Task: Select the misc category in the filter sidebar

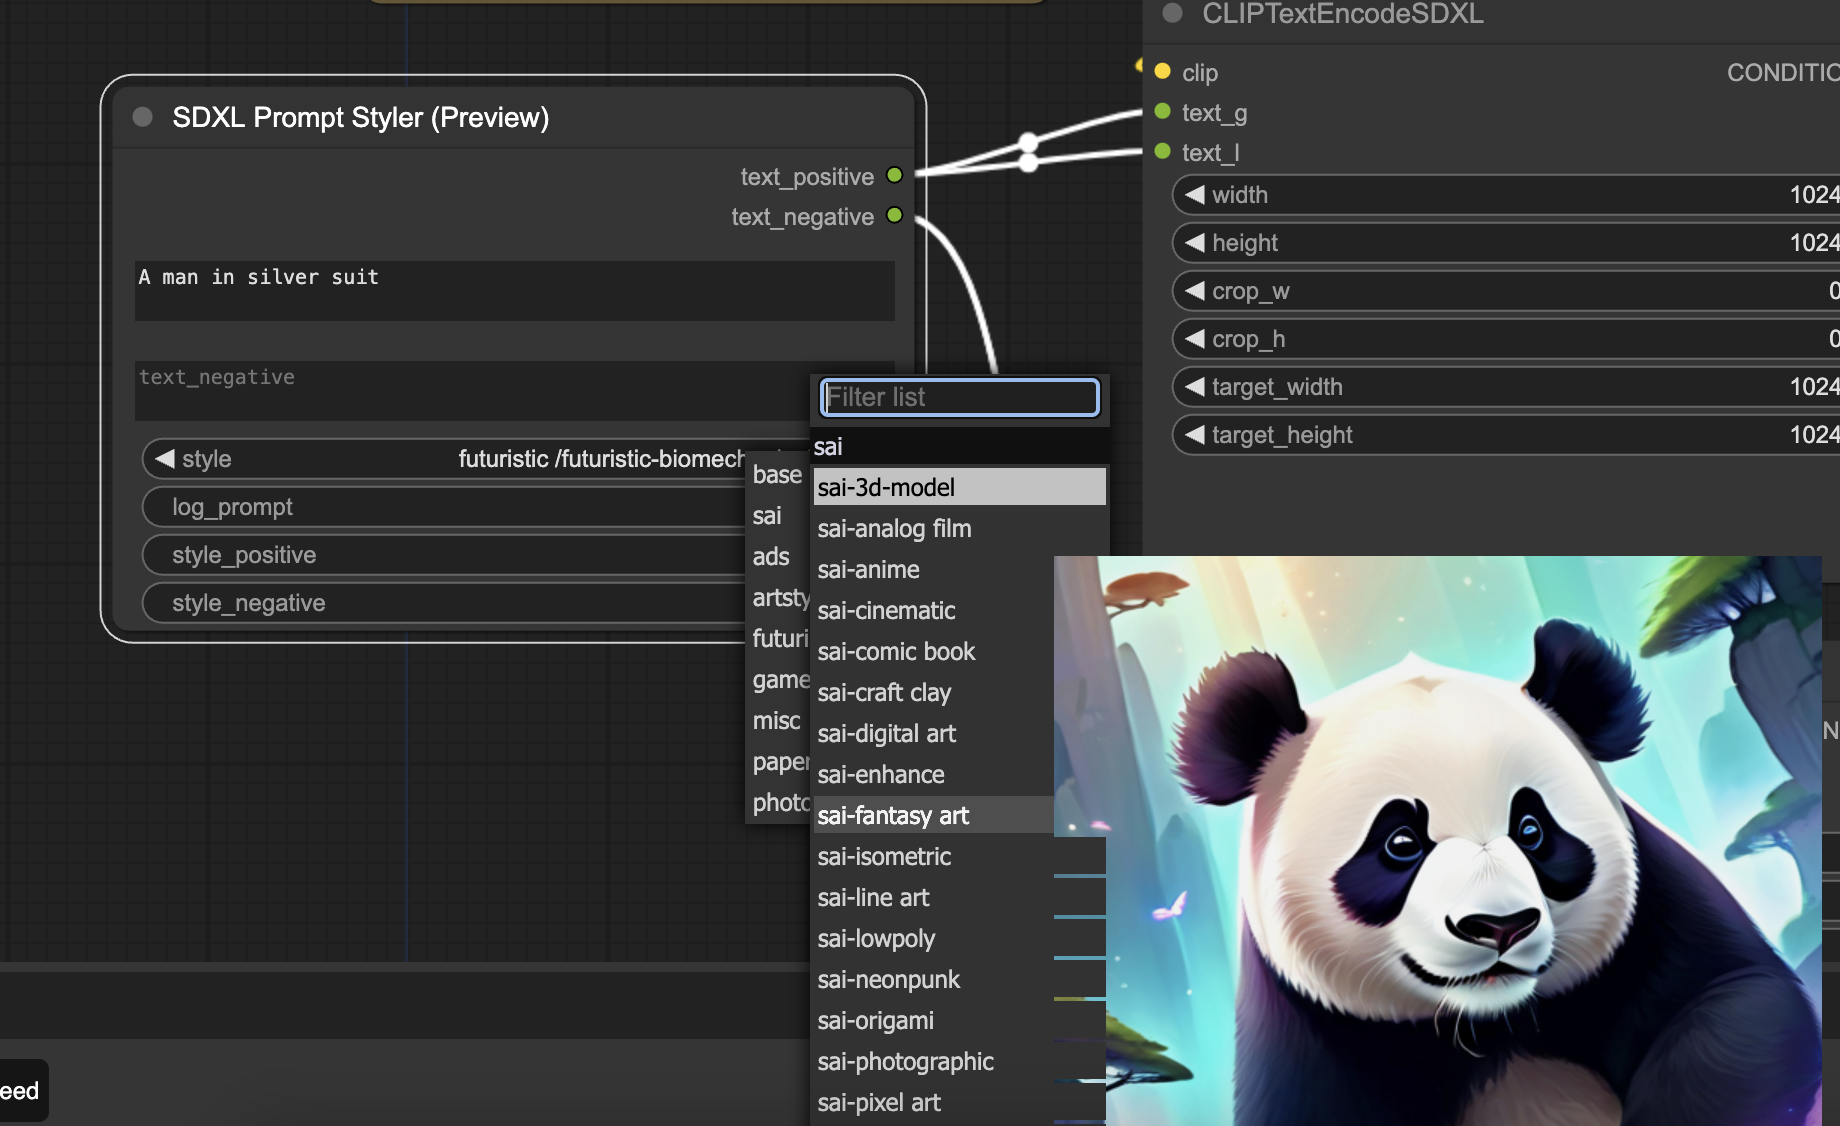Action: (x=776, y=720)
